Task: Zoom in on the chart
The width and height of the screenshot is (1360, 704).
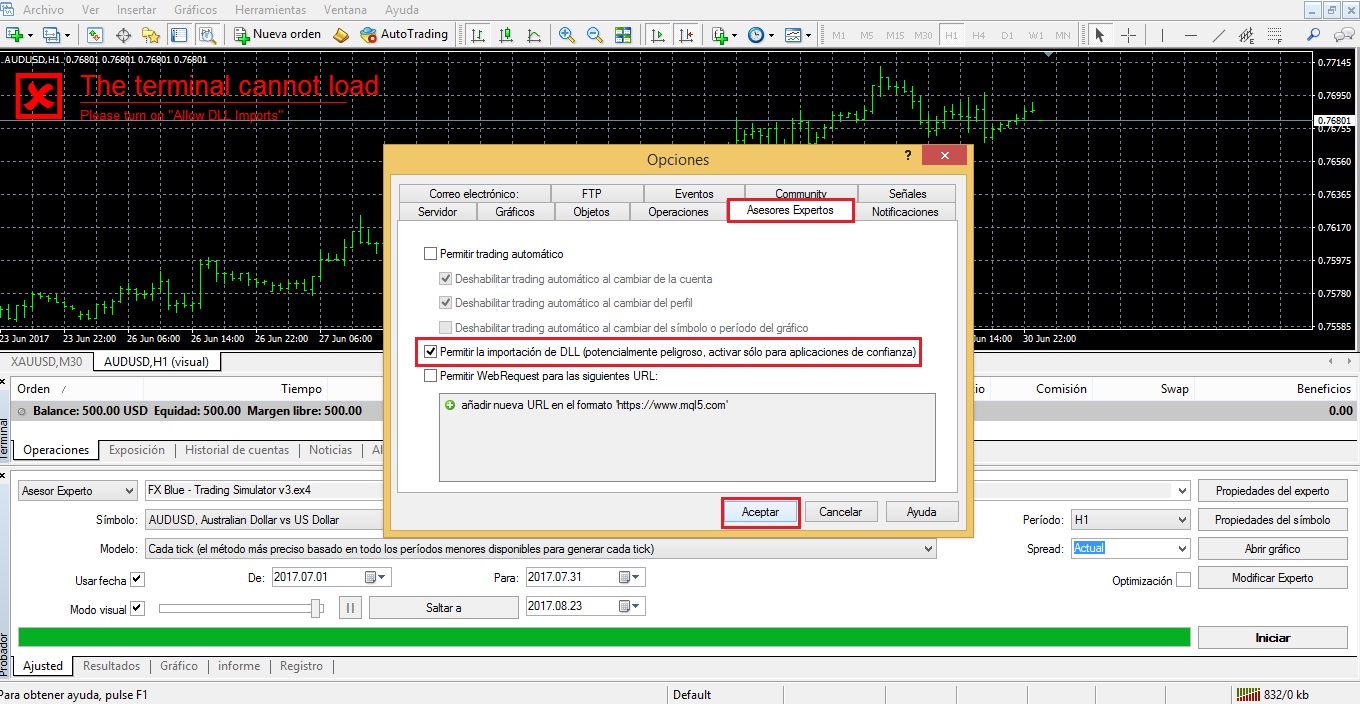Action: pyautogui.click(x=566, y=34)
